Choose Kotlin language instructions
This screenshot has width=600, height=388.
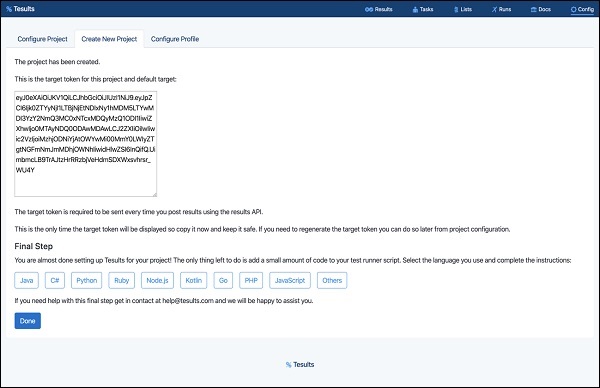pos(194,280)
